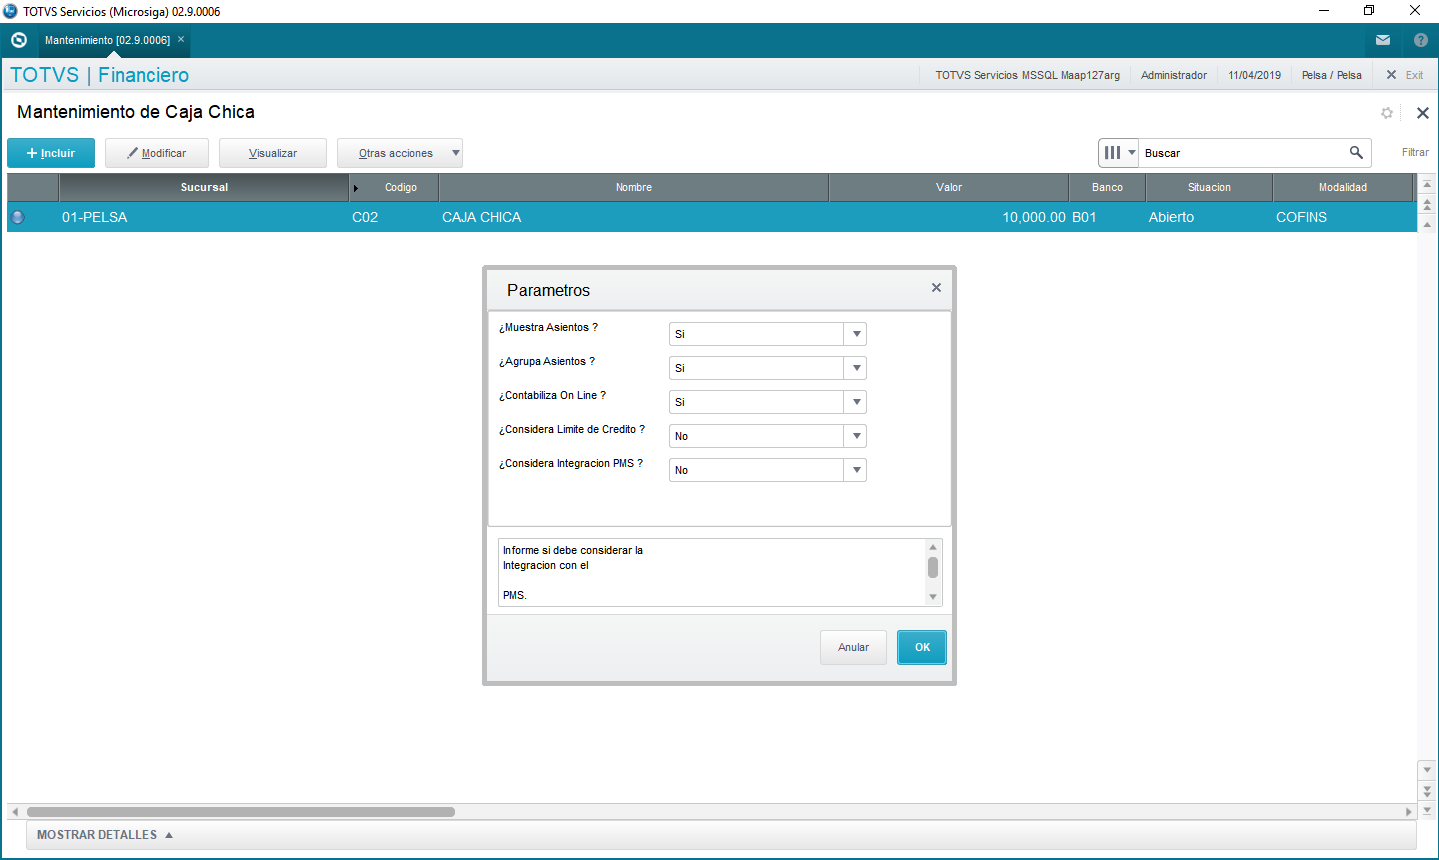Image resolution: width=1439 pixels, height=860 pixels.
Task: Close the Mantenimiento de Caja Chica page
Action: click(1423, 113)
